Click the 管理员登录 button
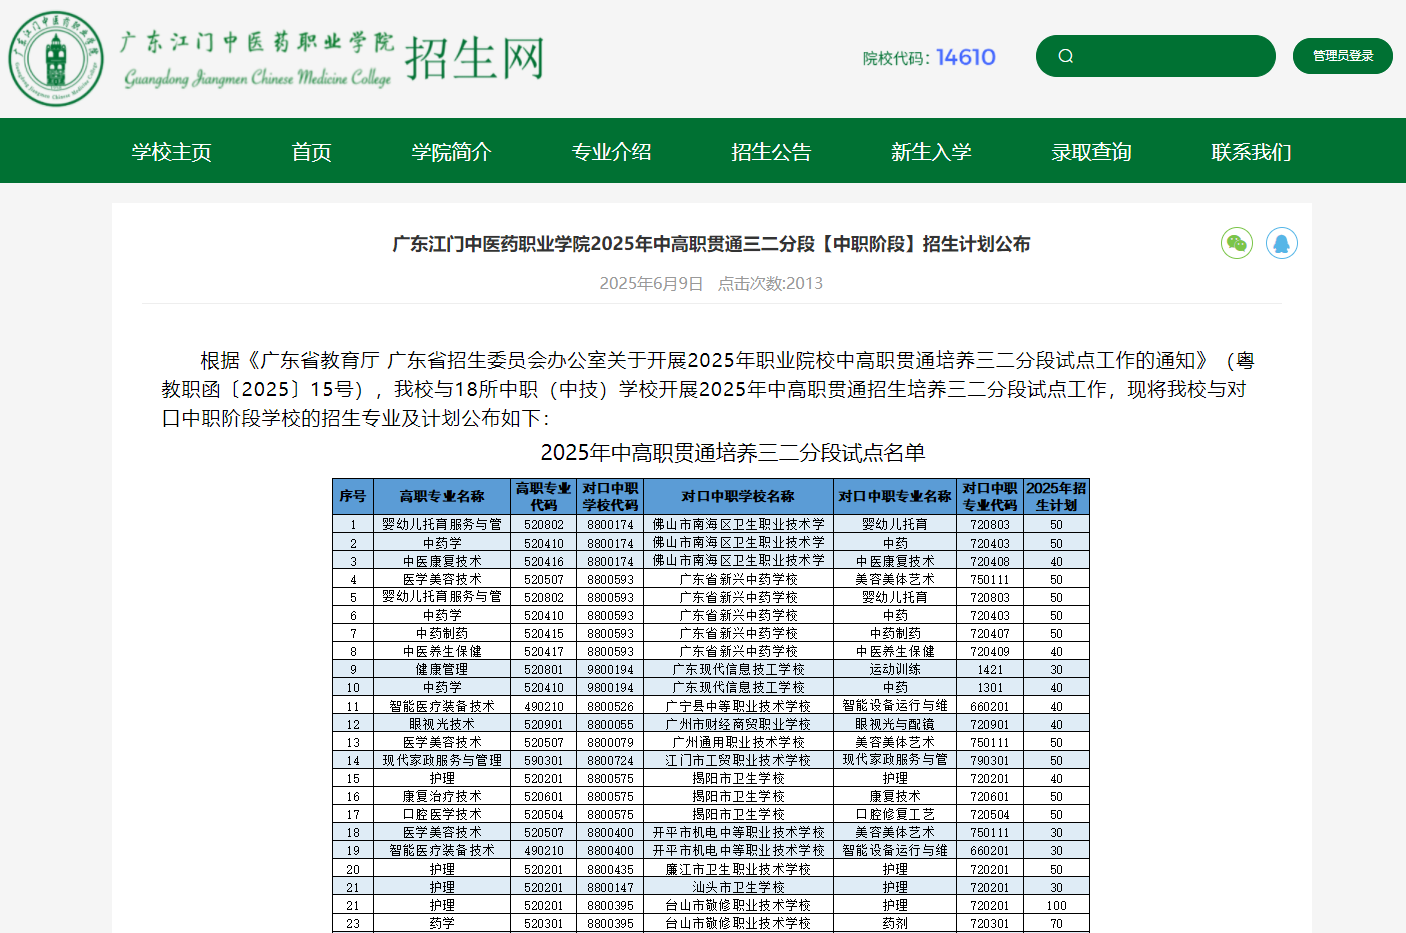The image size is (1406, 933). 1342,56
